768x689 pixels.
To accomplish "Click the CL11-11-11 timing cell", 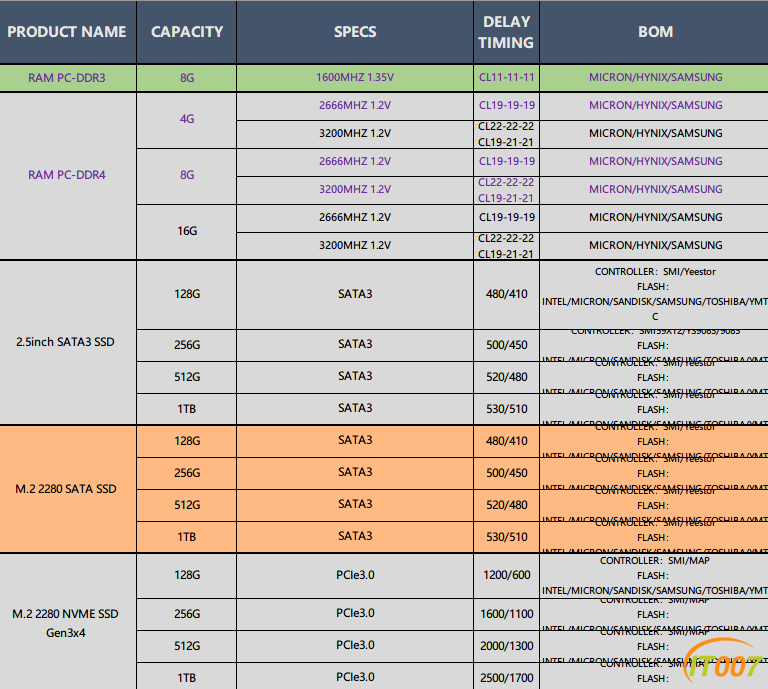I will (x=506, y=77).
